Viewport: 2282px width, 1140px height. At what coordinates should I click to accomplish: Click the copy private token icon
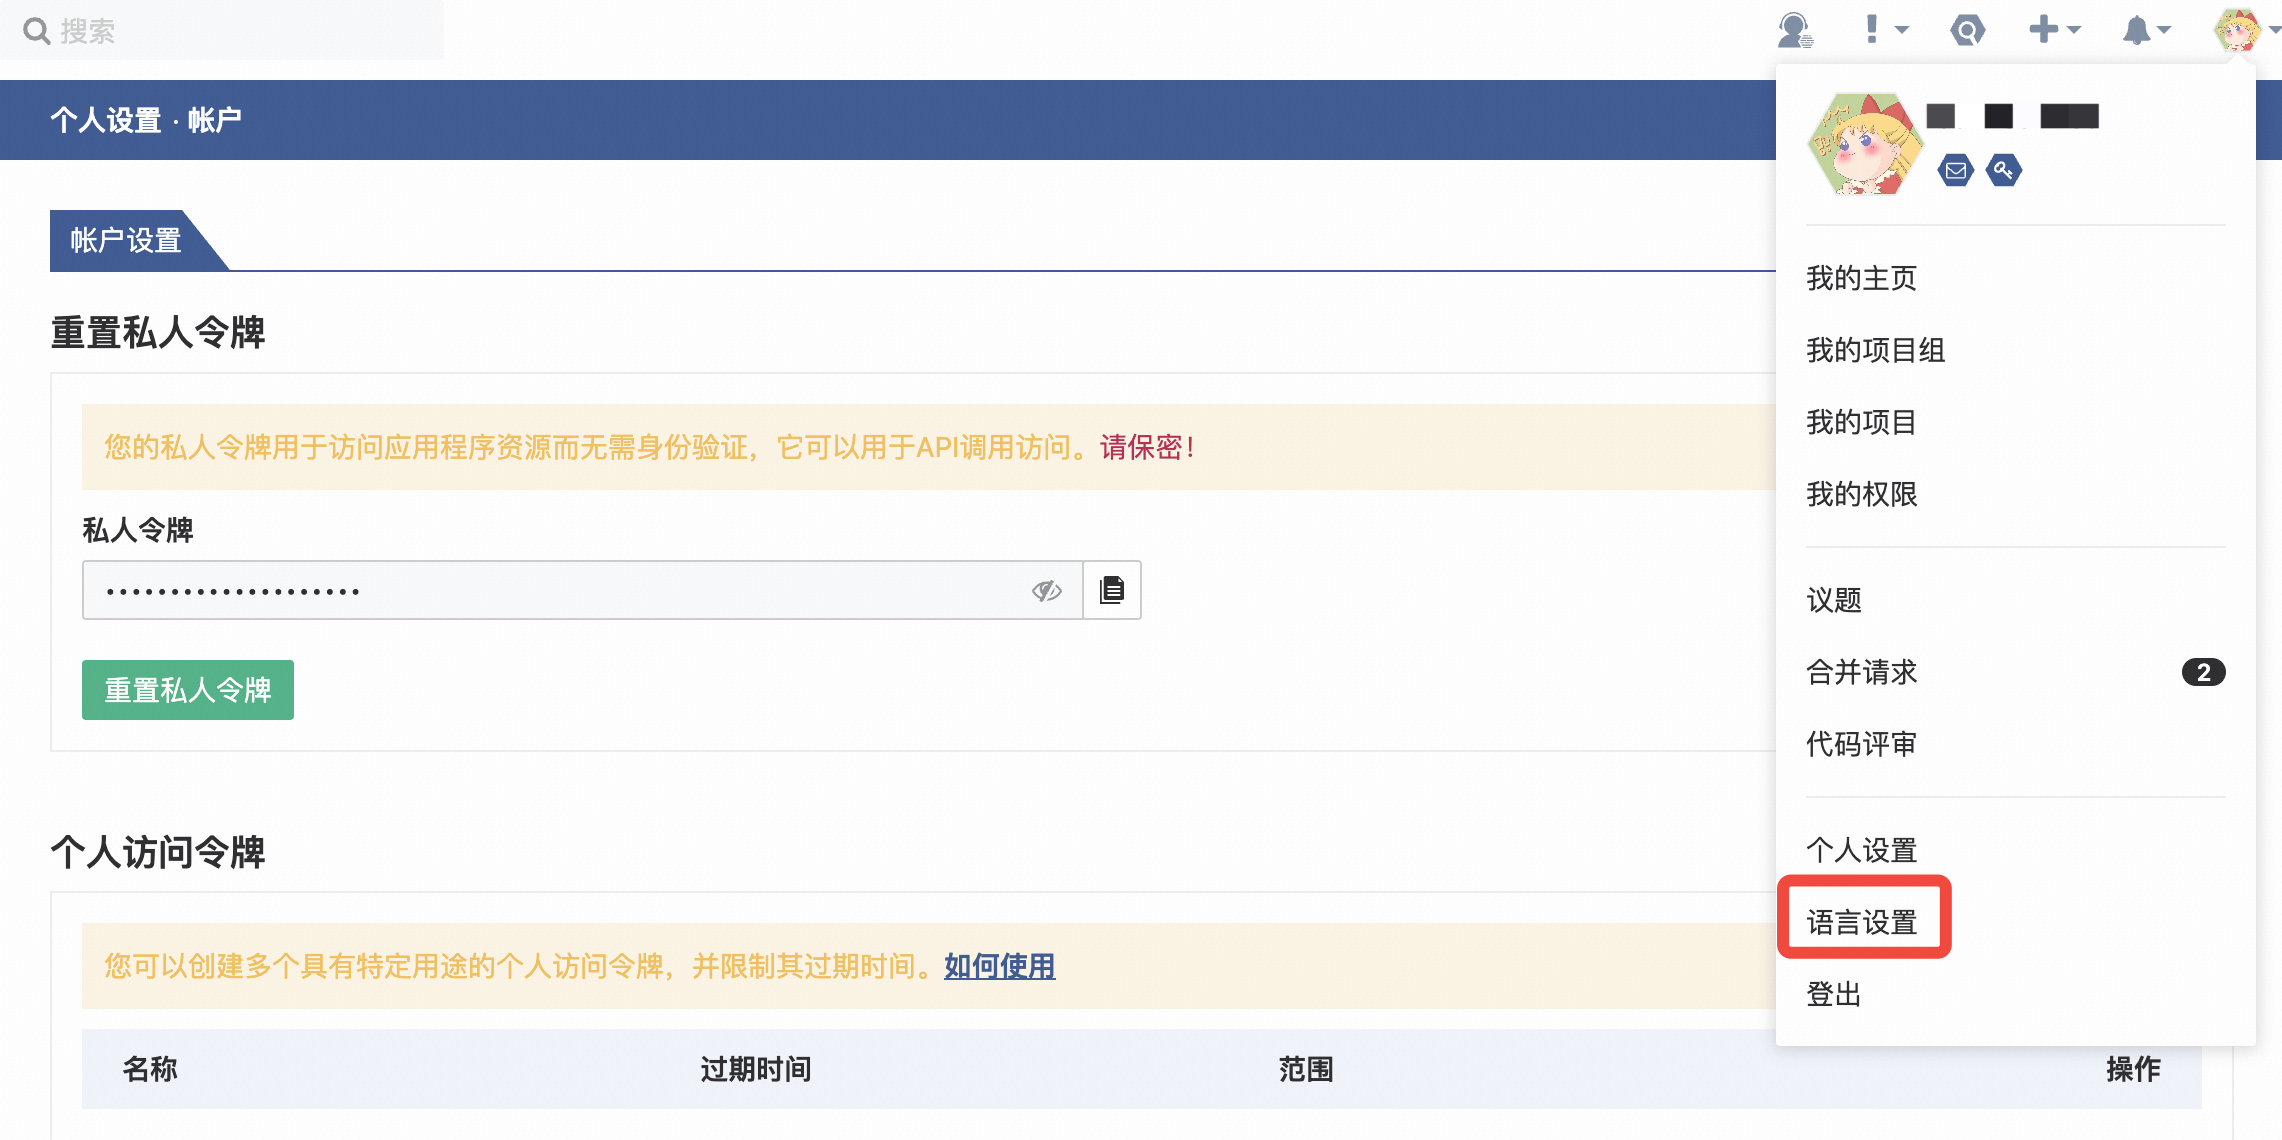tap(1112, 590)
